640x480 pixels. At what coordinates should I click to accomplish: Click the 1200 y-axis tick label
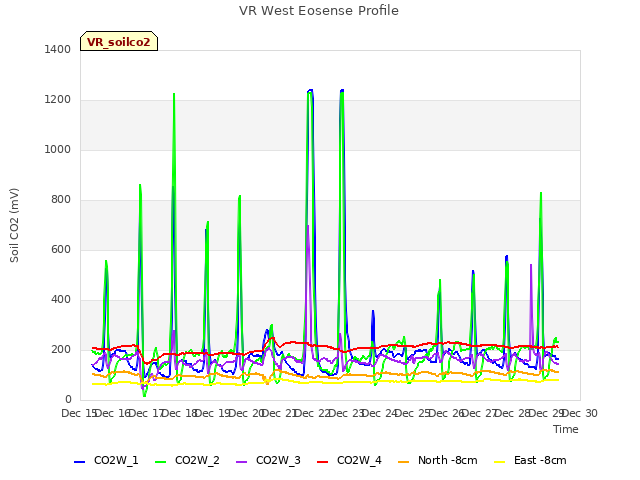coord(58,100)
